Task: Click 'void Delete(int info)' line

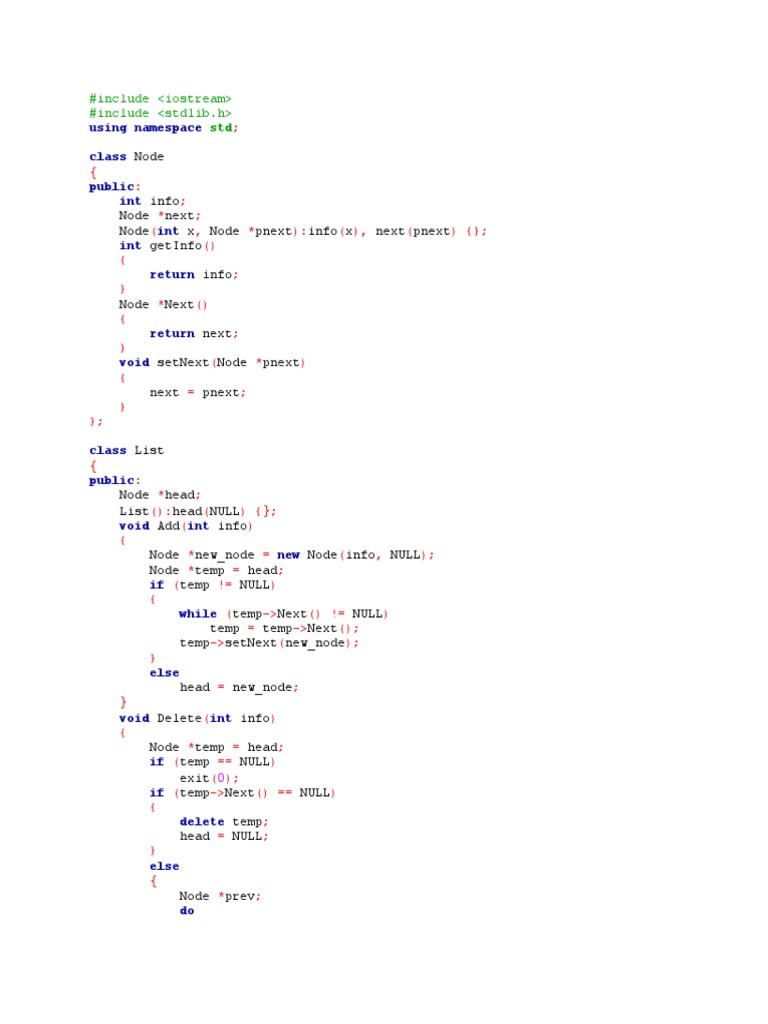Action: [x=197, y=718]
